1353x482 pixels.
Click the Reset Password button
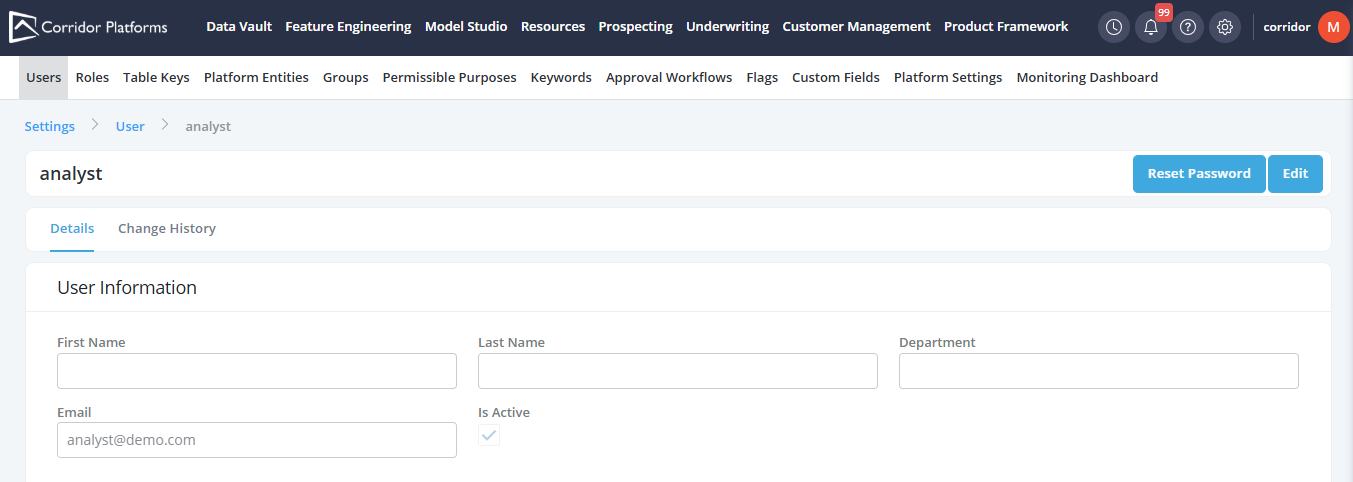[x=1199, y=174]
